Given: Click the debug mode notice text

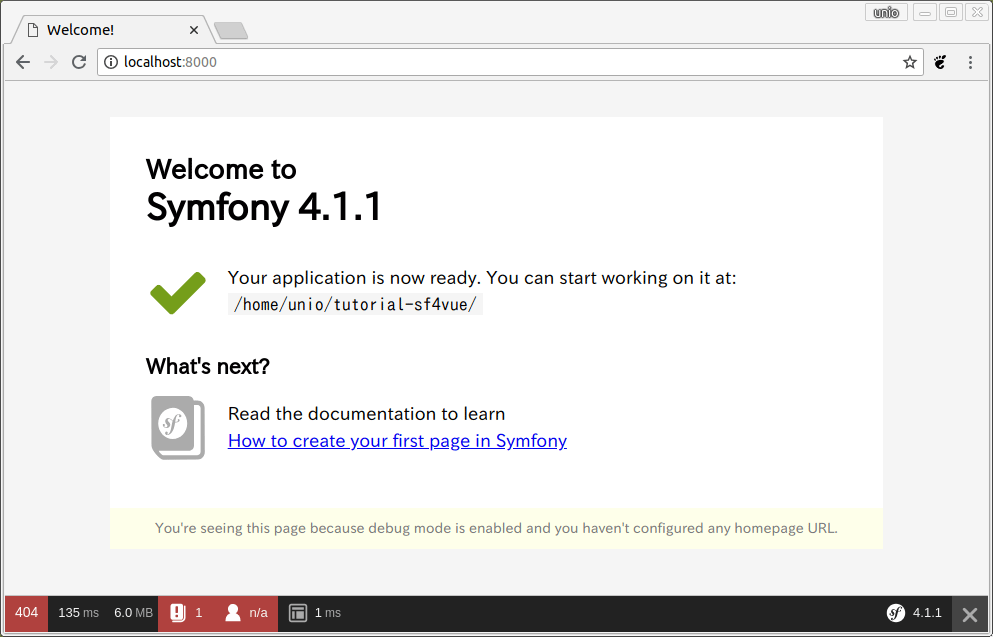Looking at the screenshot, I should (x=496, y=528).
